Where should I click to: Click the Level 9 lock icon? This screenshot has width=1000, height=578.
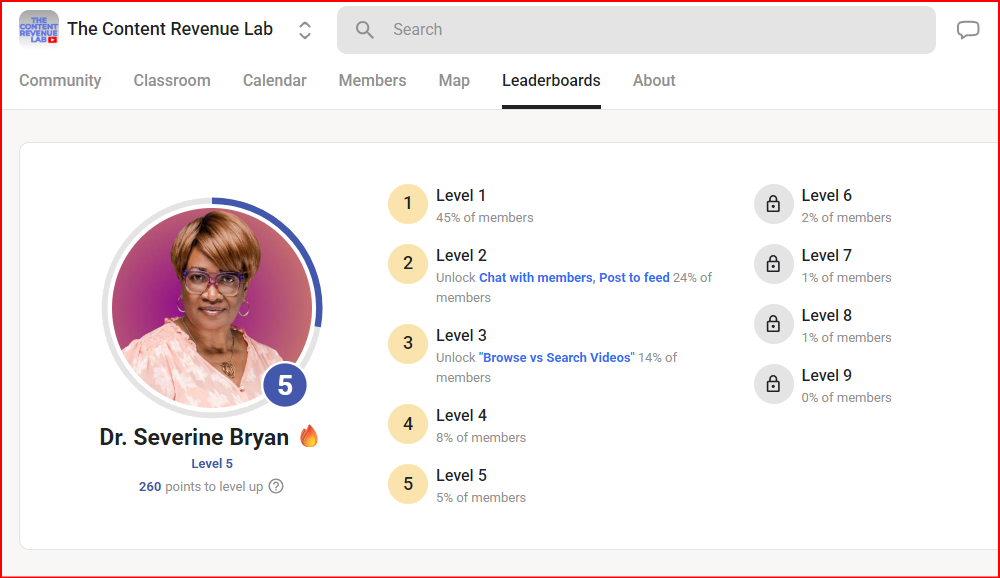point(773,384)
